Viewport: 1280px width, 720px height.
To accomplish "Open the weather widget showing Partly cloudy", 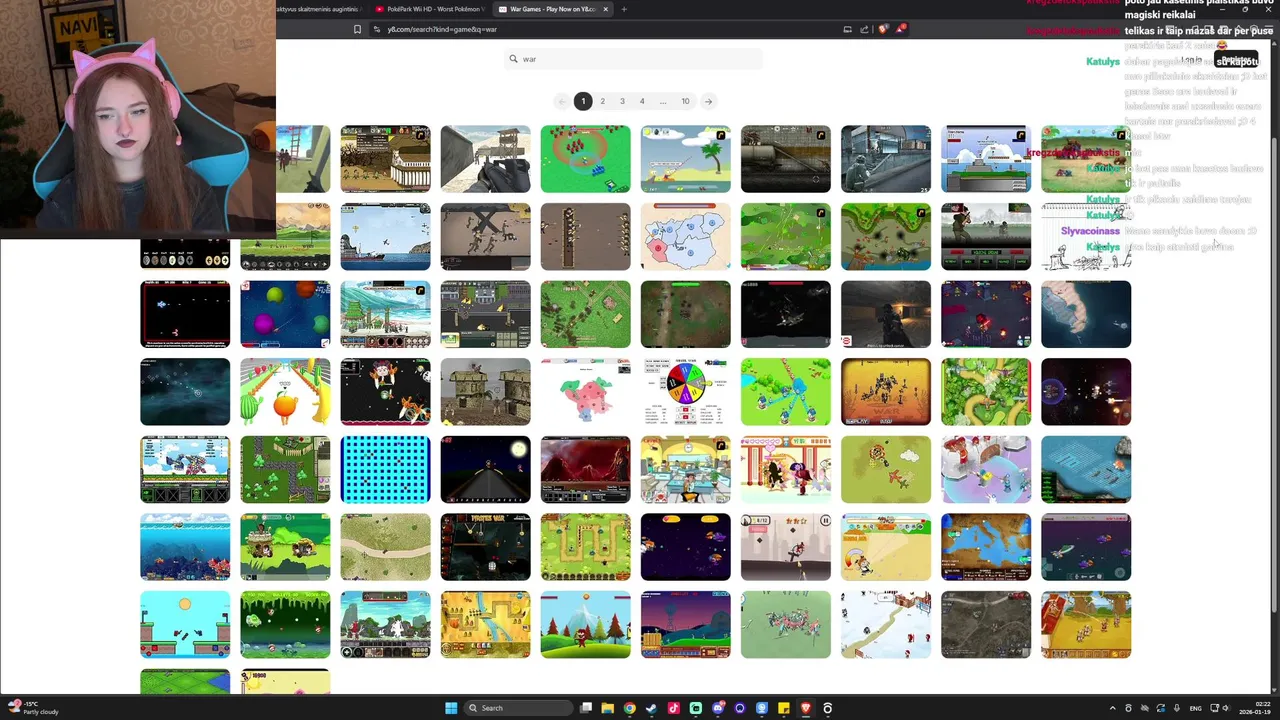I will (32, 708).
